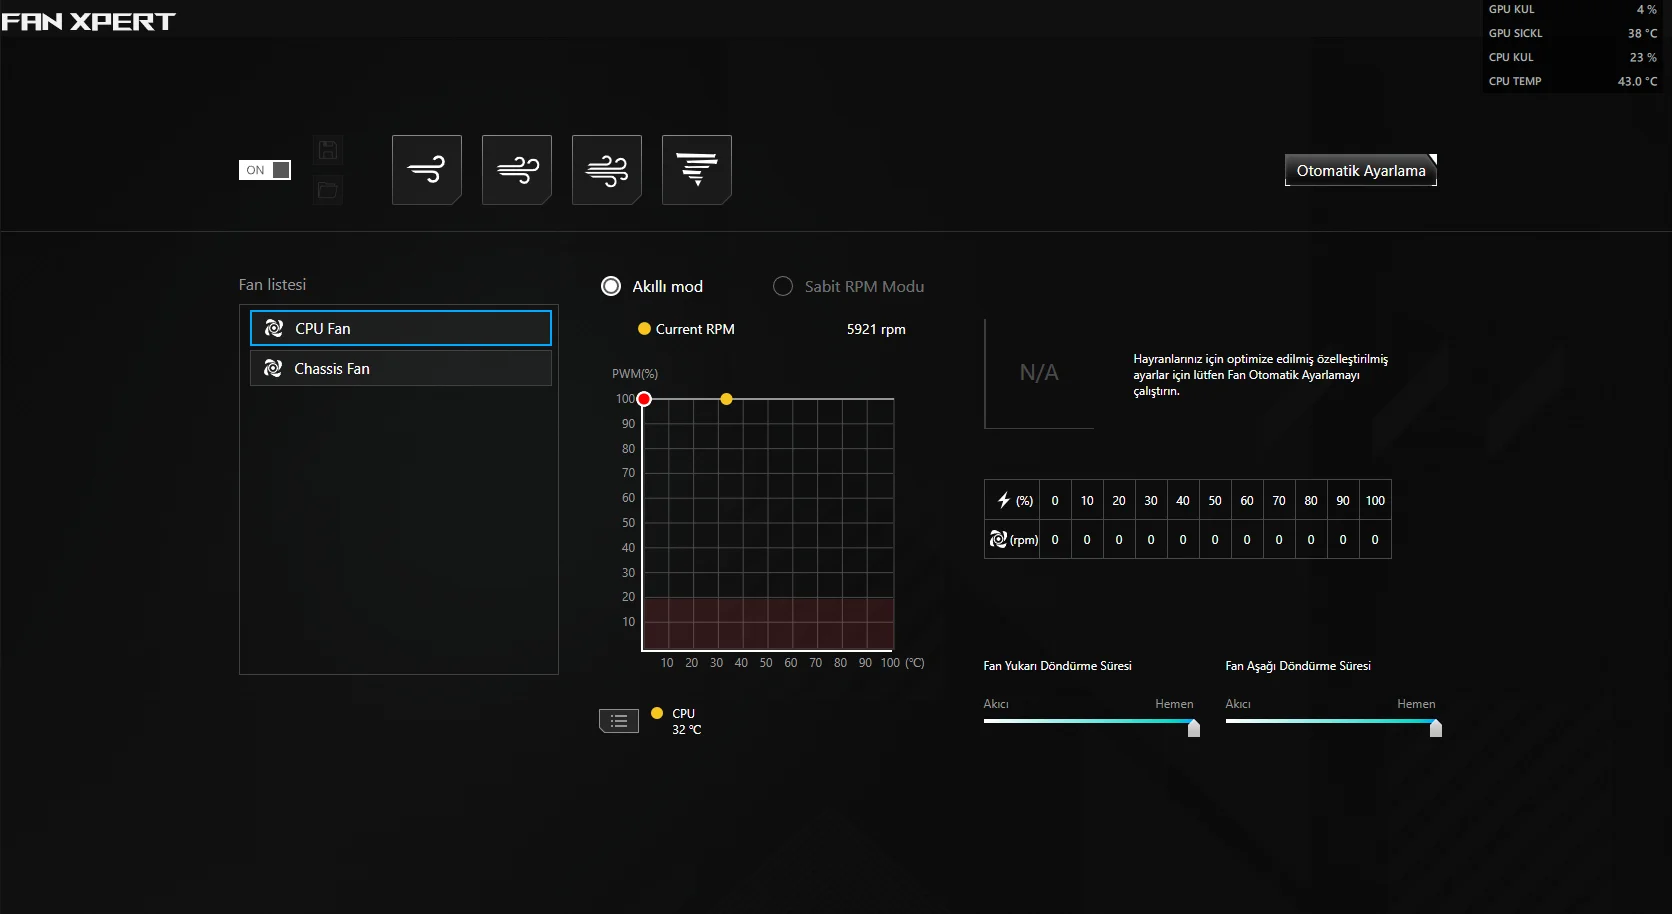Select the Full Speed tornado preset

pos(697,170)
